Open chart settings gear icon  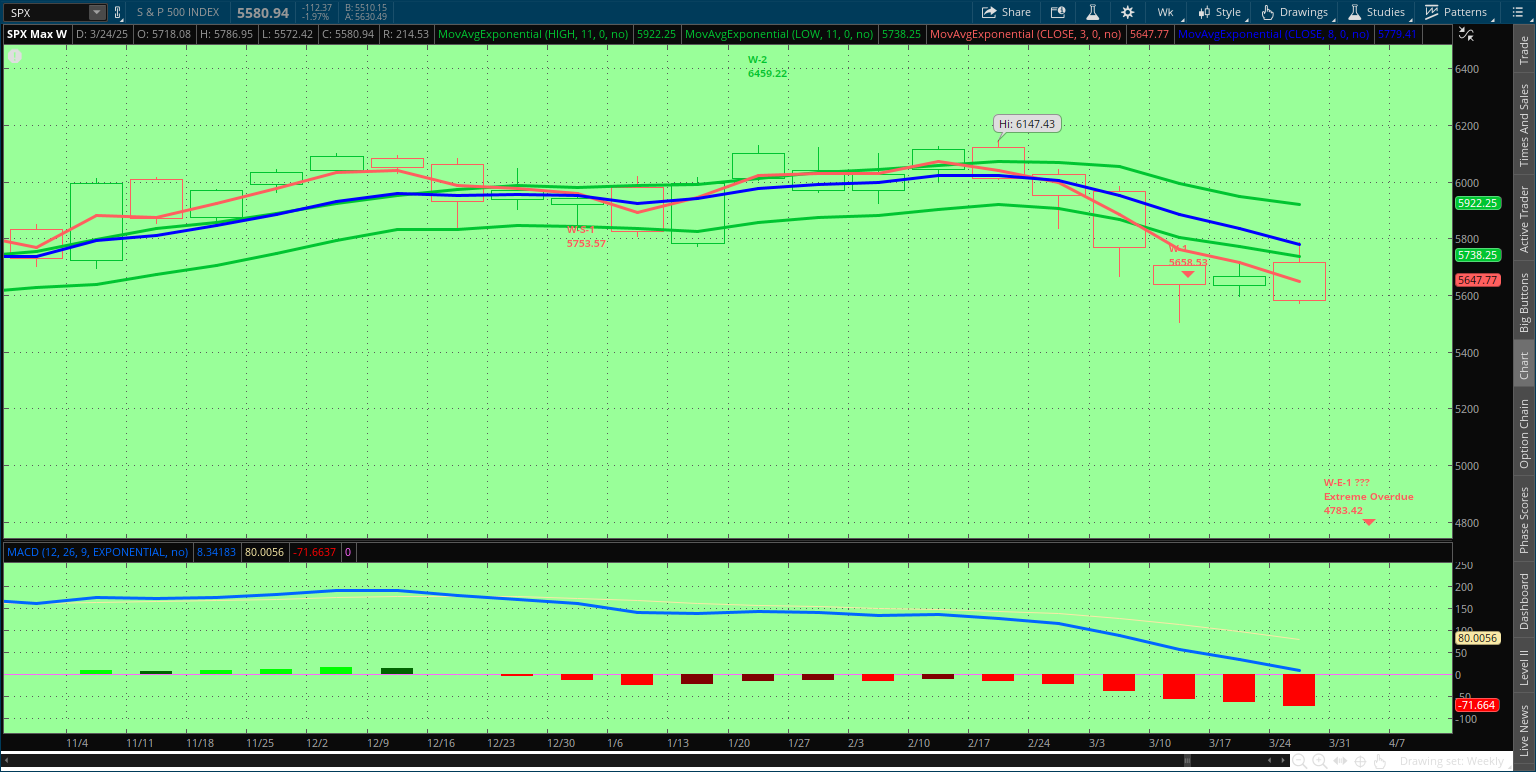click(x=1128, y=12)
